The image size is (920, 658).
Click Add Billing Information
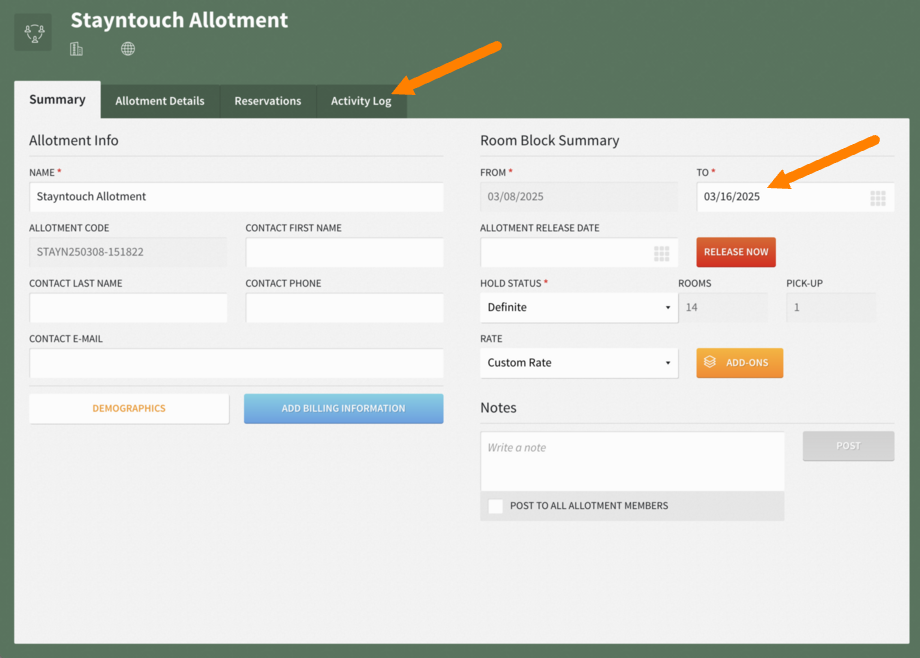343,409
